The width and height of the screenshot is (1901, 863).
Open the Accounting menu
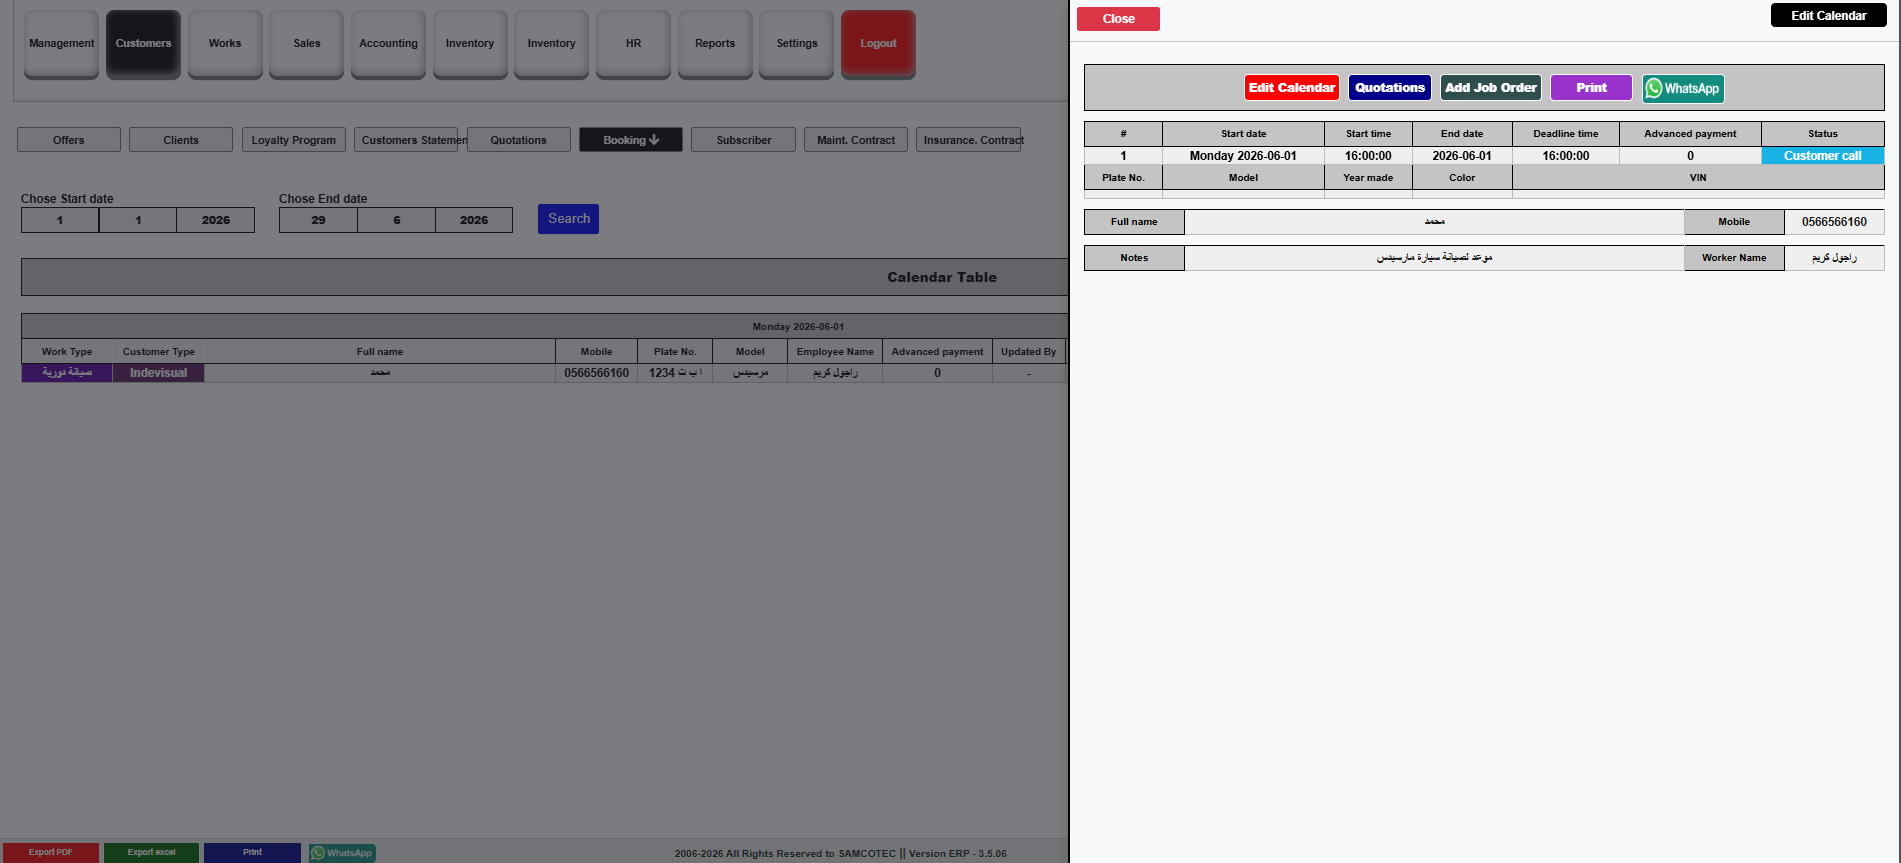click(388, 44)
